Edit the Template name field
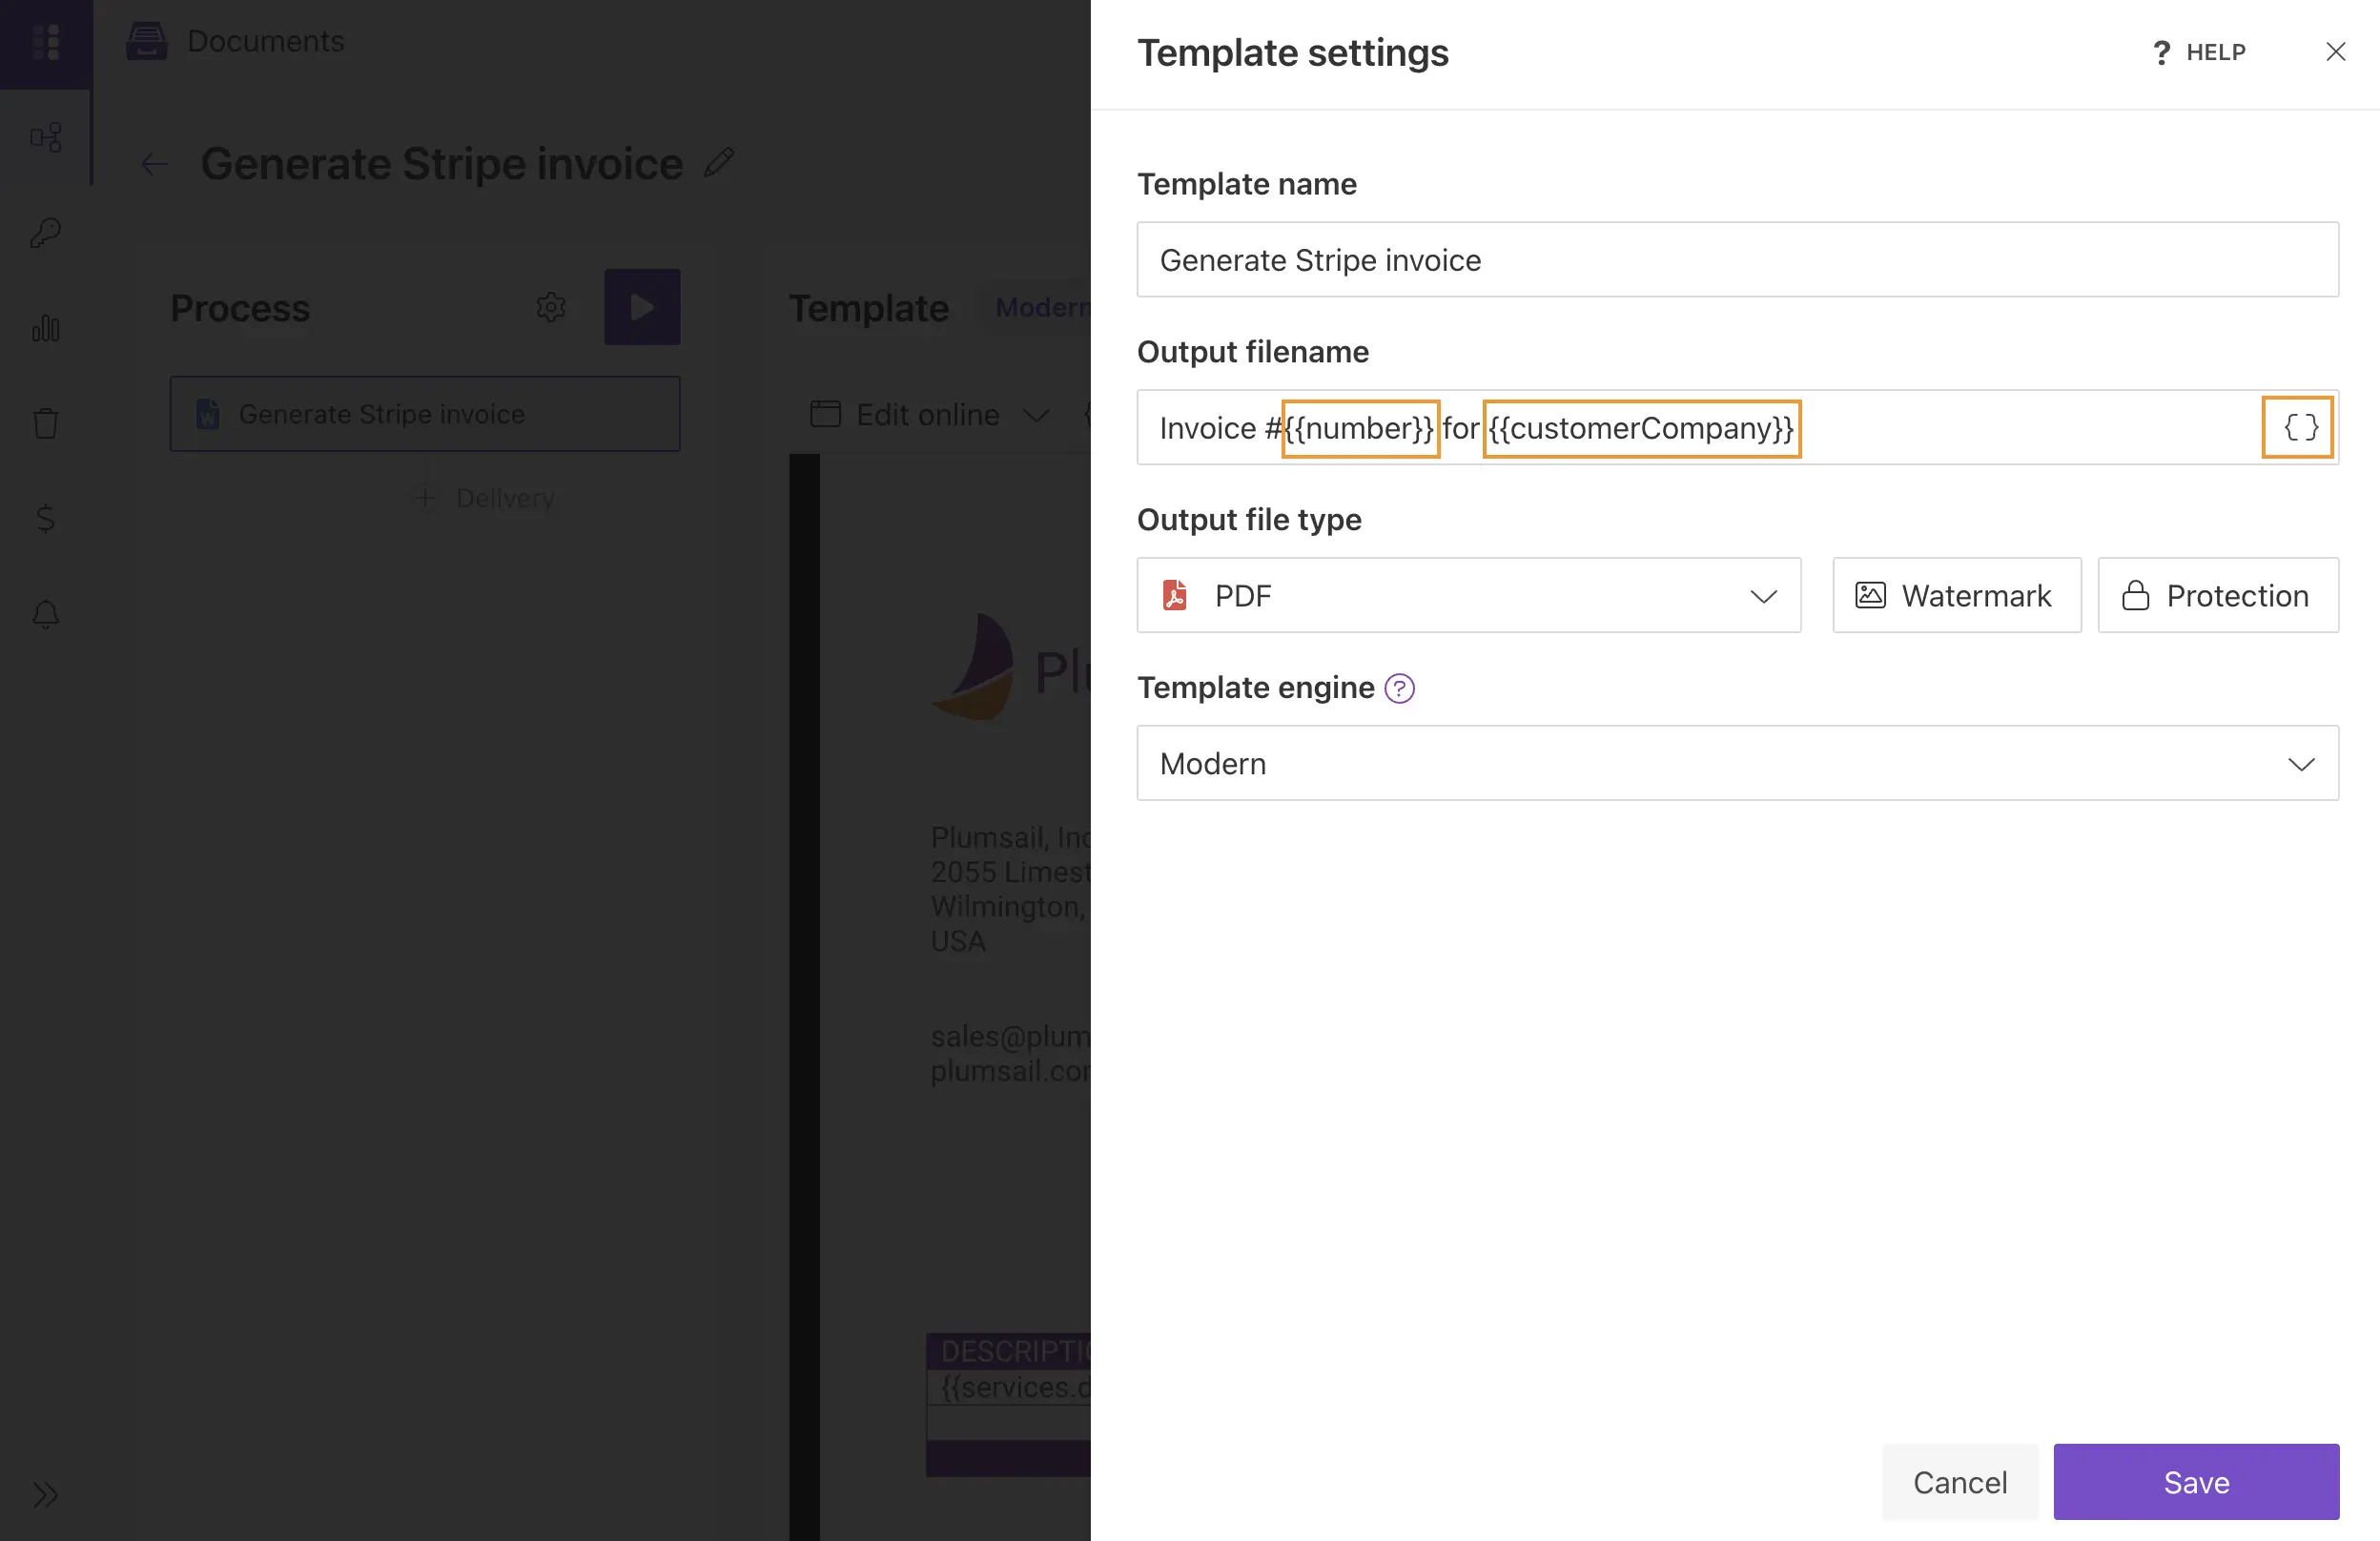2380x1541 pixels. click(x=1738, y=260)
